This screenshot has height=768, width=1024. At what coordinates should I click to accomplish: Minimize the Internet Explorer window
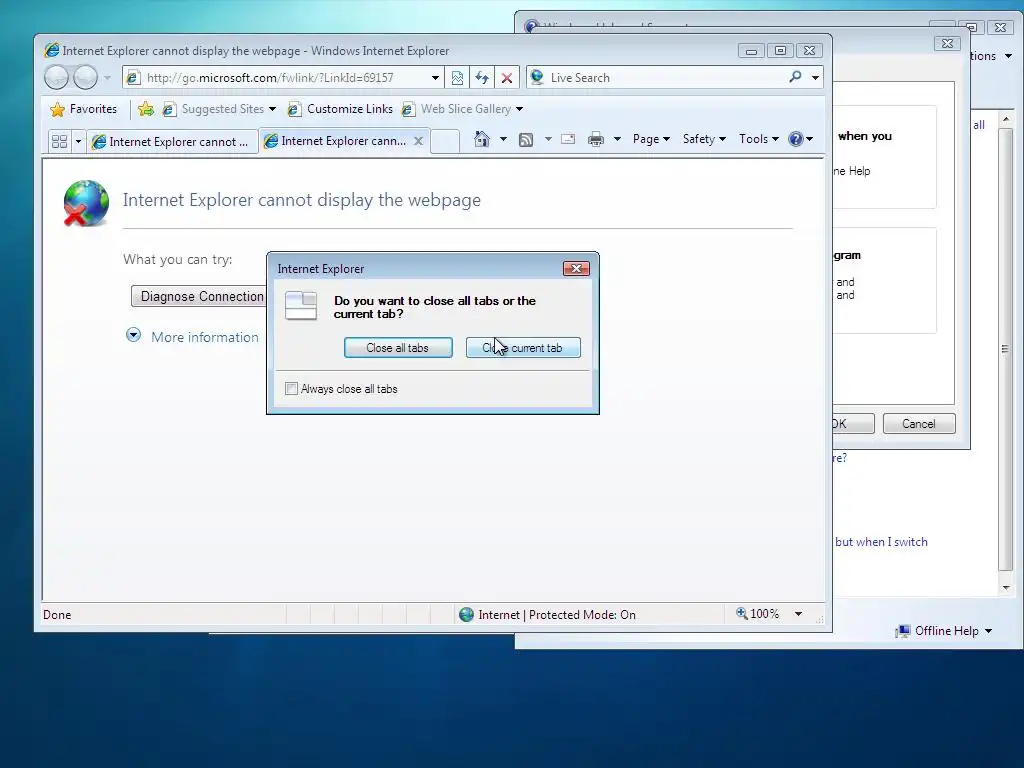click(x=751, y=51)
